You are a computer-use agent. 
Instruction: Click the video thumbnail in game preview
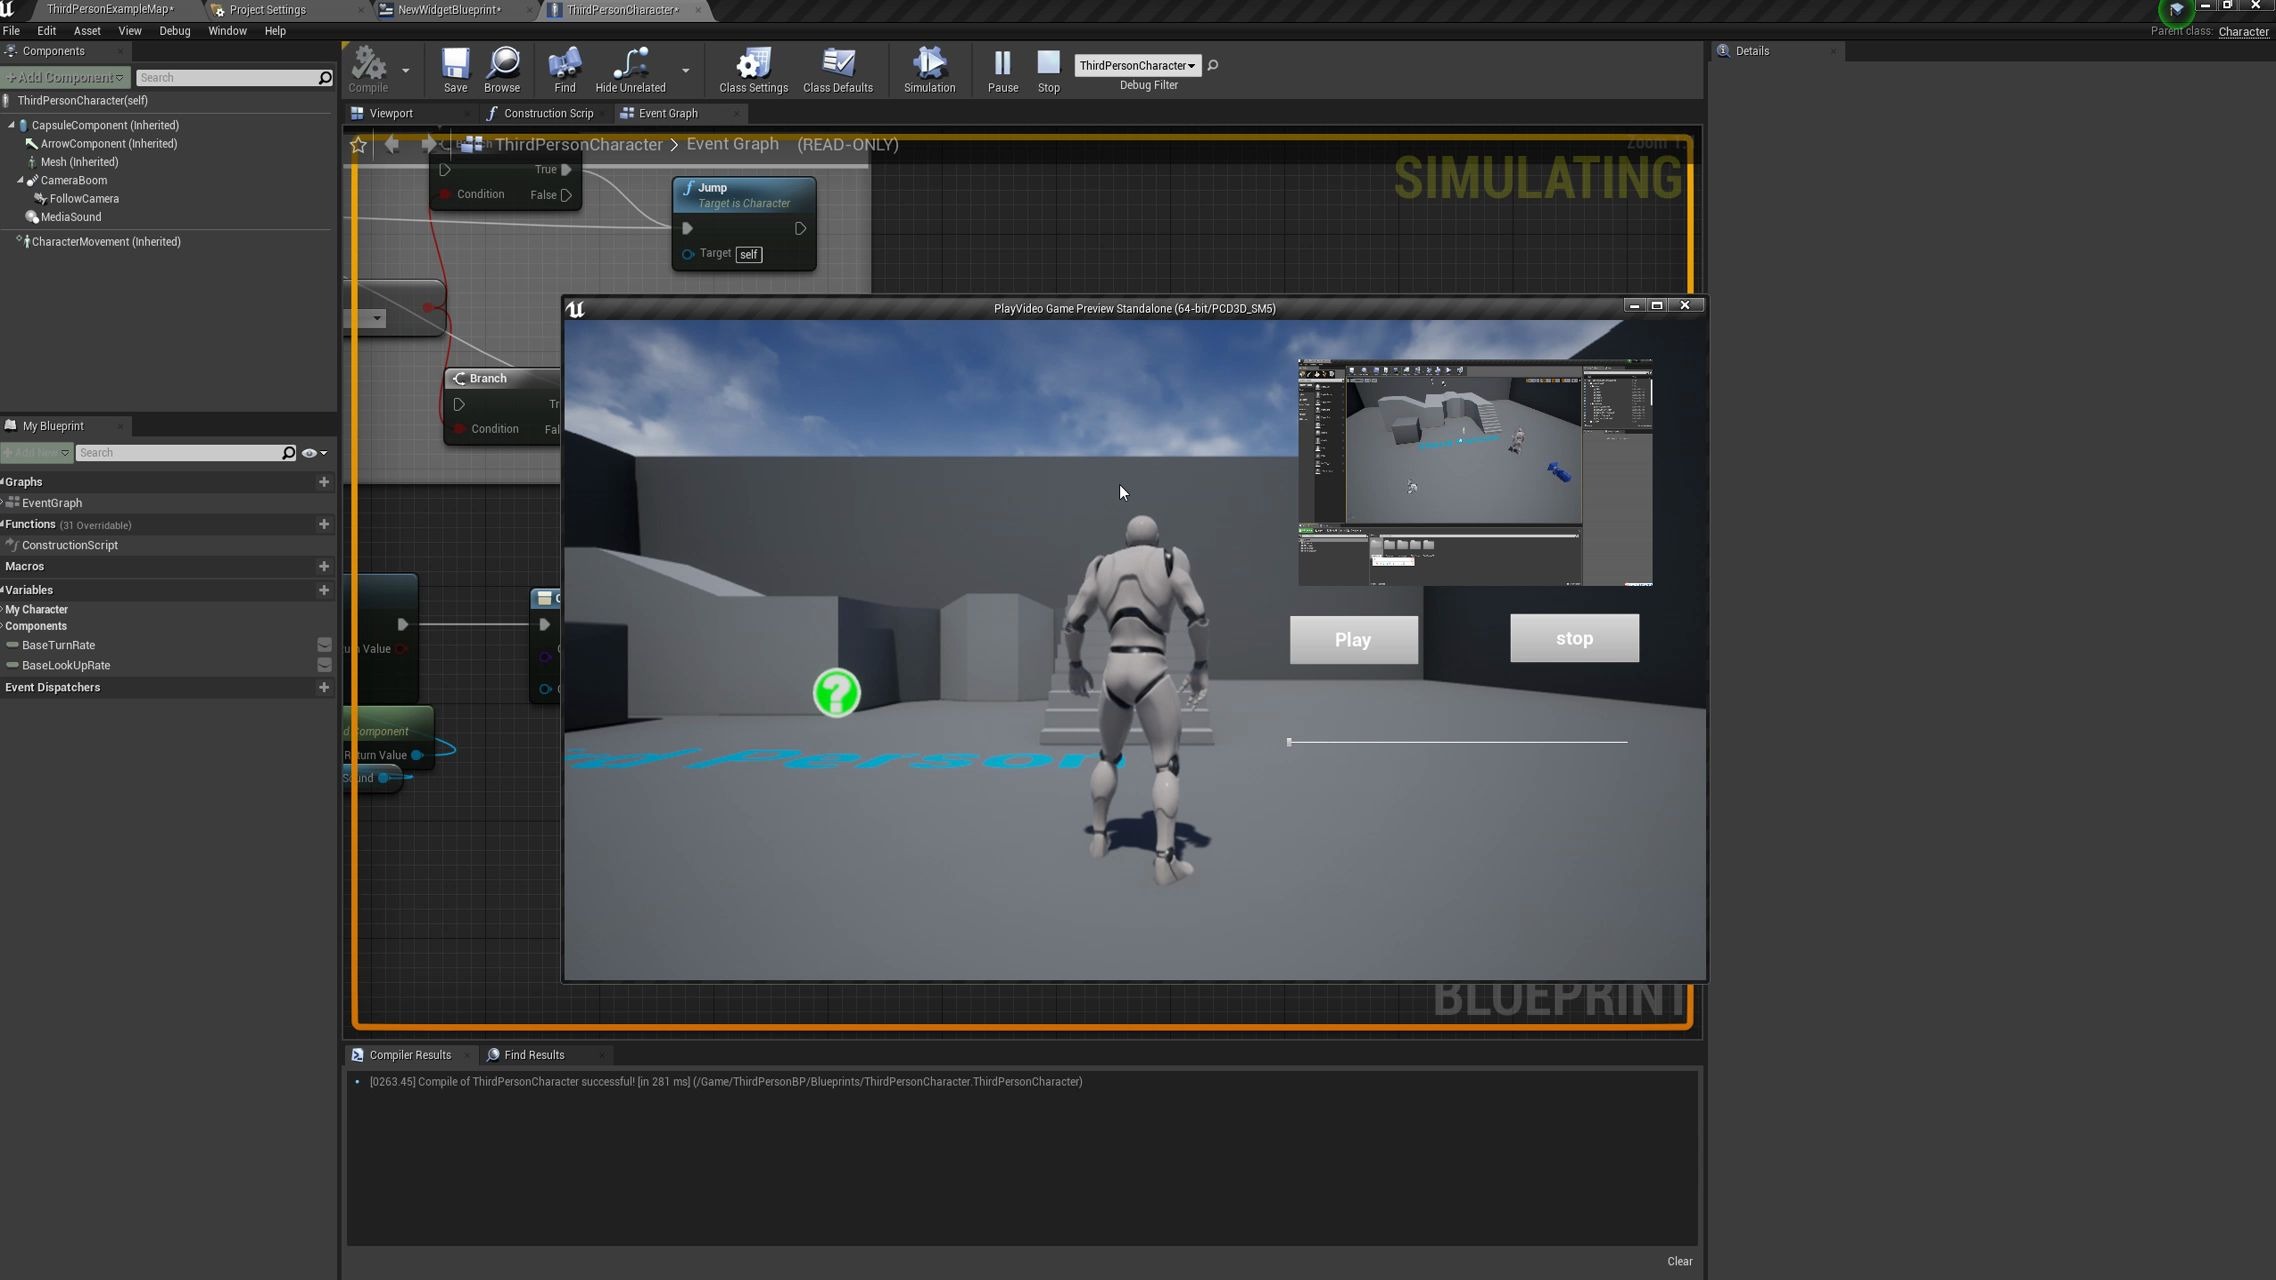click(1475, 472)
